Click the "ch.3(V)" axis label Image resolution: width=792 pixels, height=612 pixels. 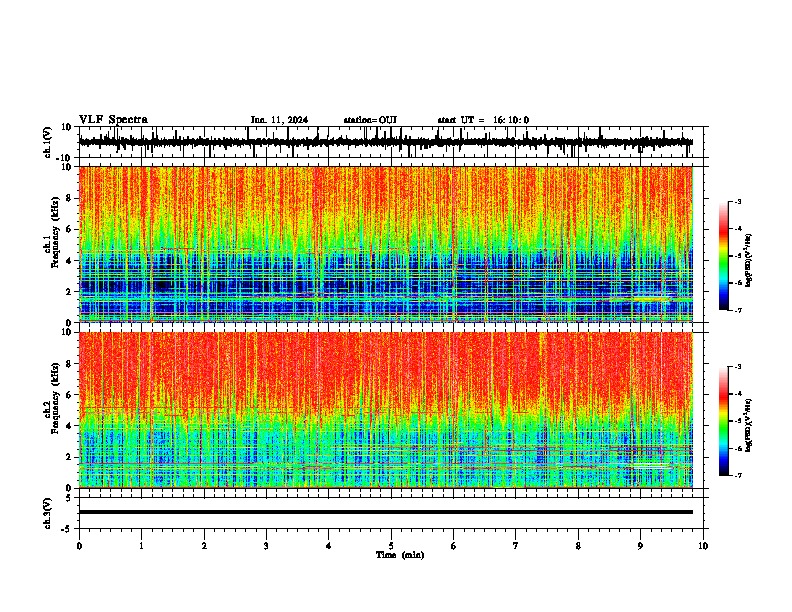click(x=48, y=513)
